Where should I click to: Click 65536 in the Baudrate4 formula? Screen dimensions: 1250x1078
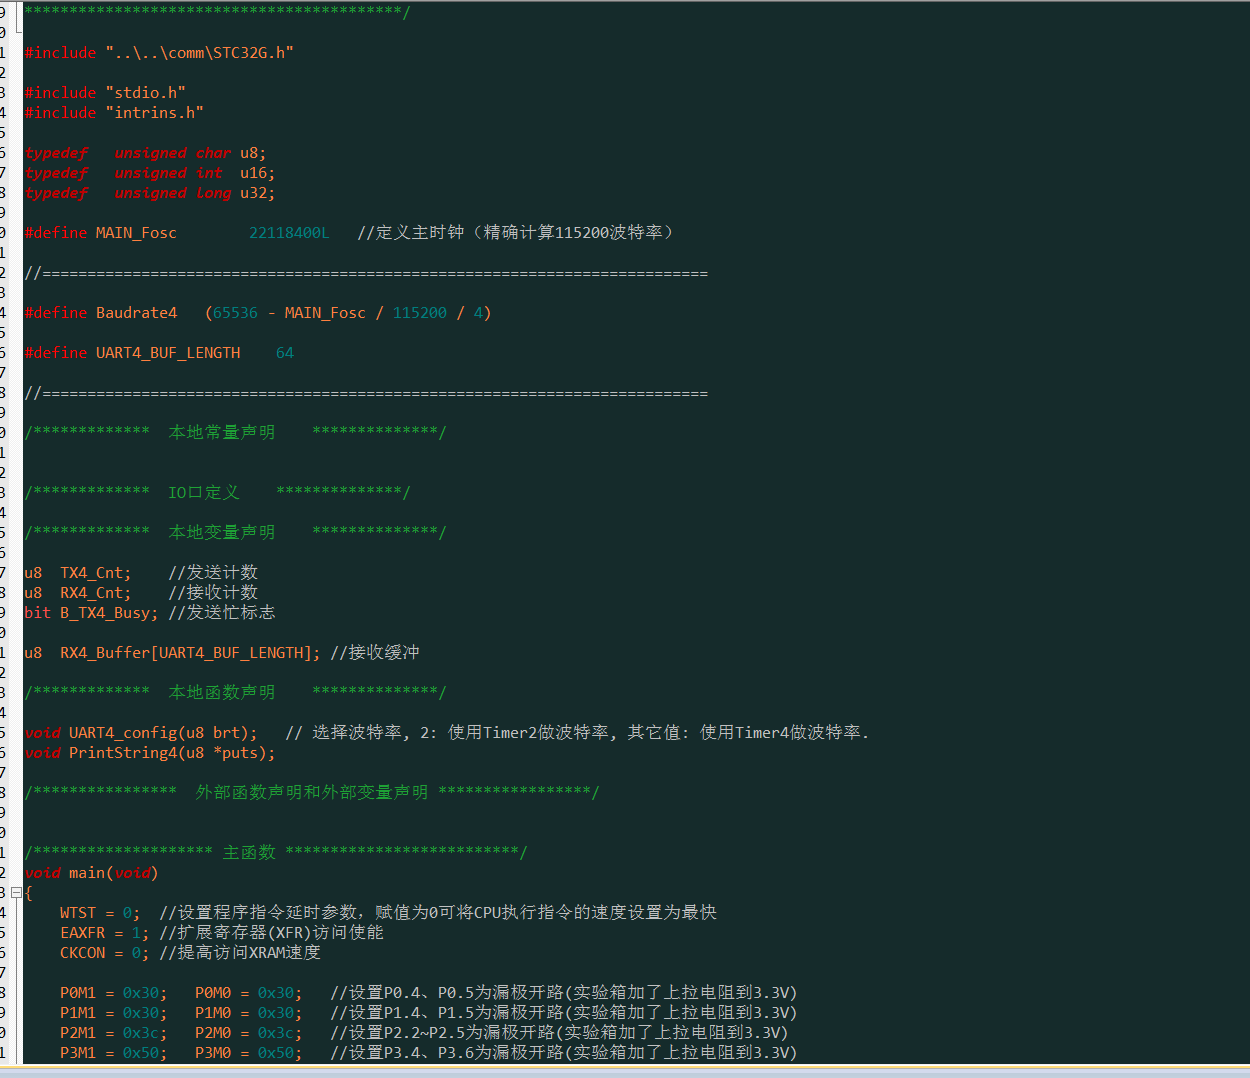235,313
